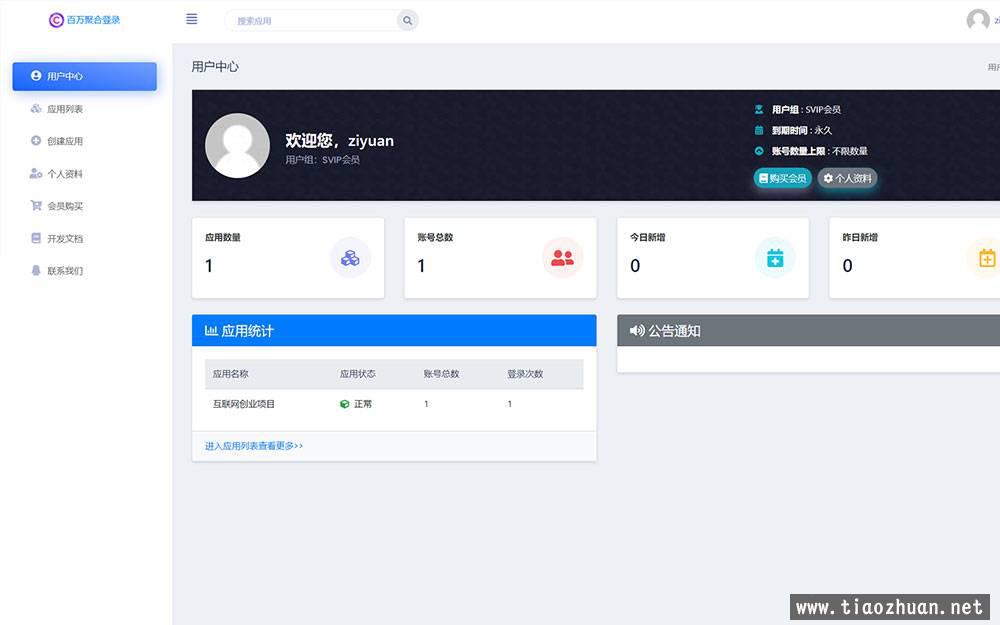Toggle the sidebar hamburger menu icon
Viewport: 1000px width, 625px height.
pos(191,19)
